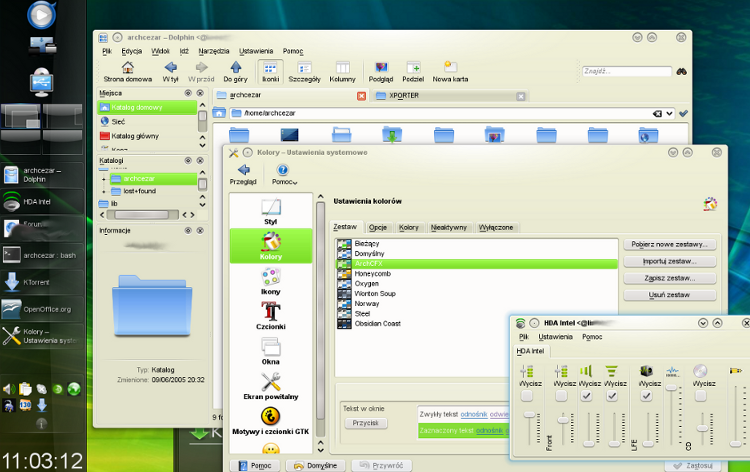
Task: Switch to OpenOffice.org in the taskbar
Action: pos(42,309)
